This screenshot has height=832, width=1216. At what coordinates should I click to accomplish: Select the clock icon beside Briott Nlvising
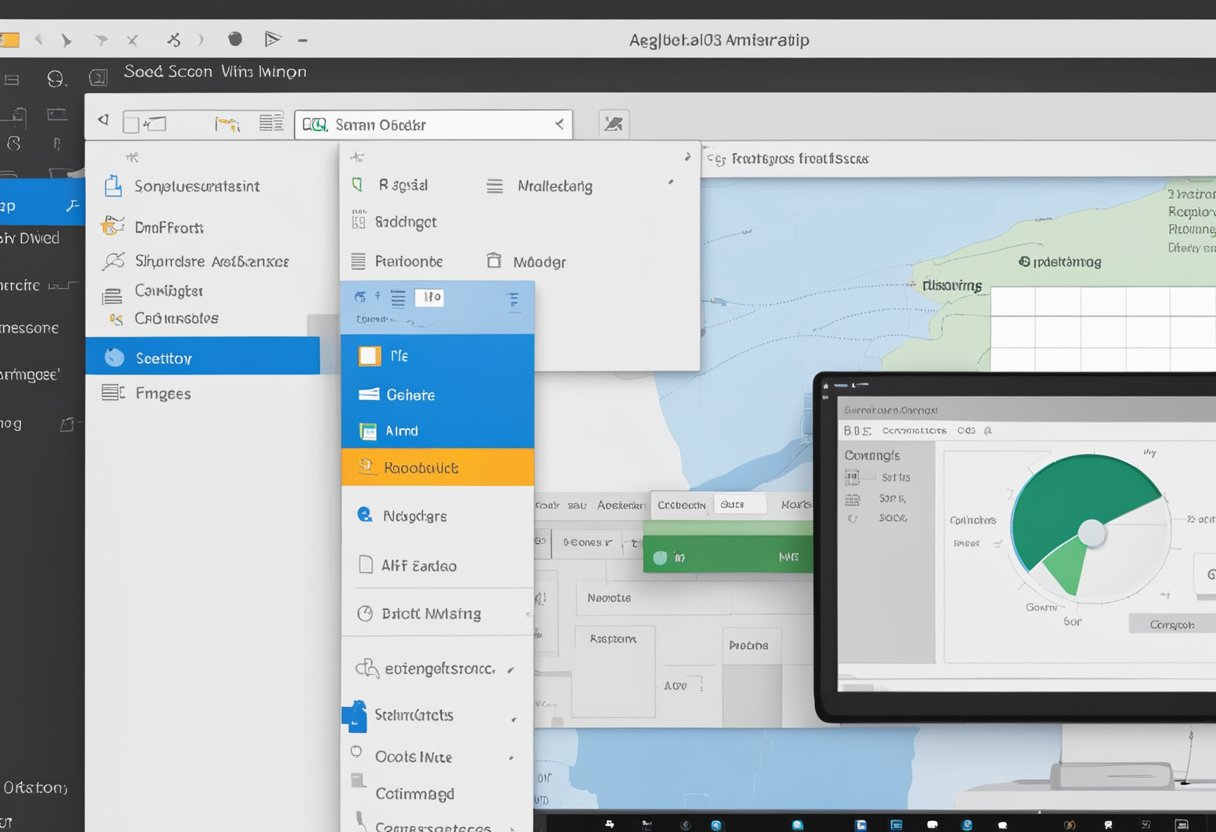tap(365, 611)
